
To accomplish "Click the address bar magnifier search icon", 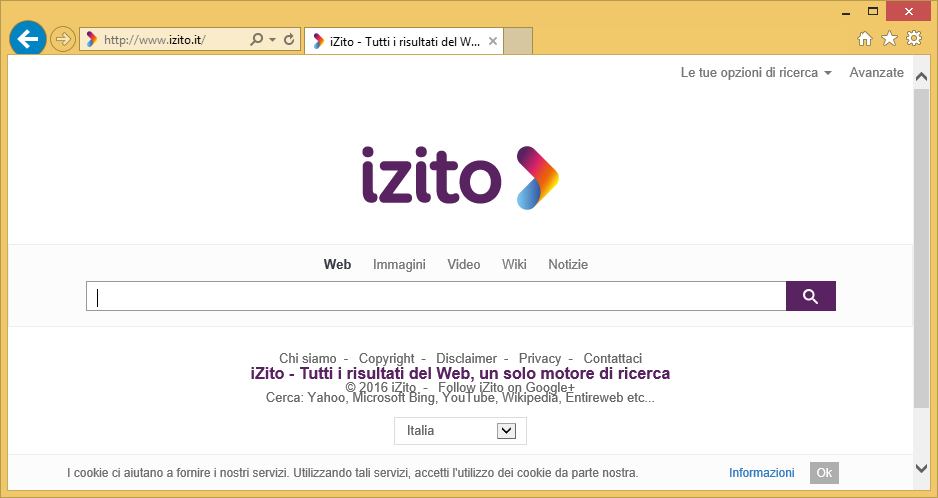I will pyautogui.click(x=256, y=40).
